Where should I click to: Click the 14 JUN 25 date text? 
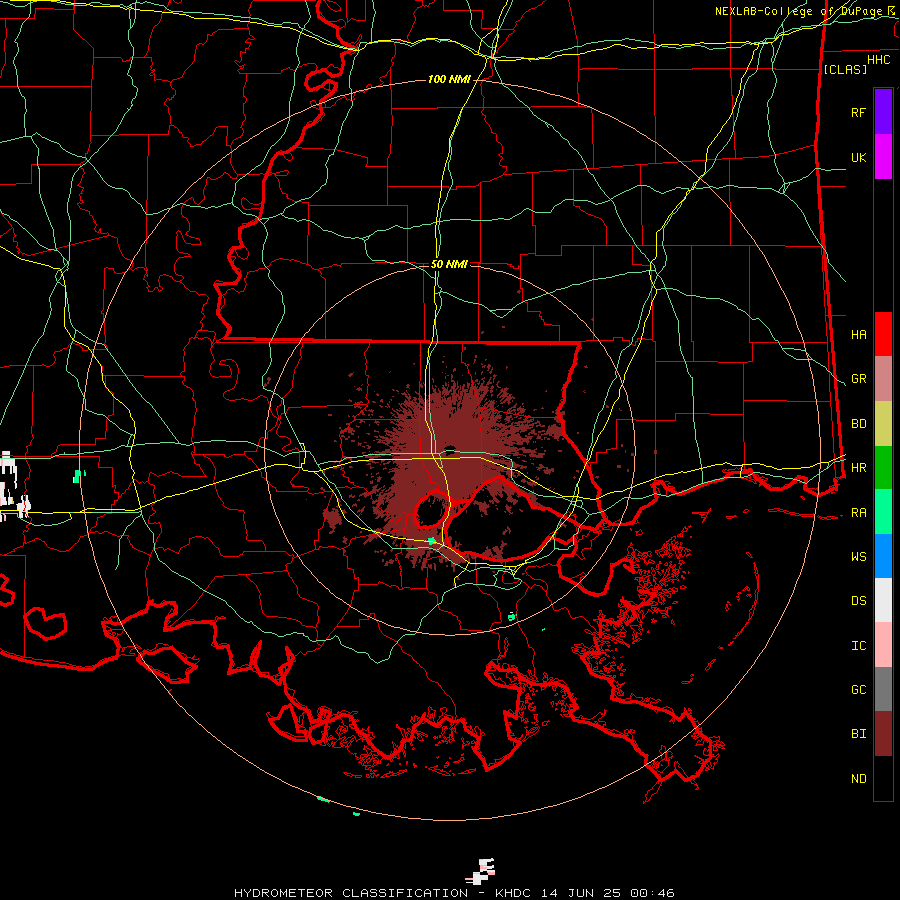pyautogui.click(x=581, y=893)
